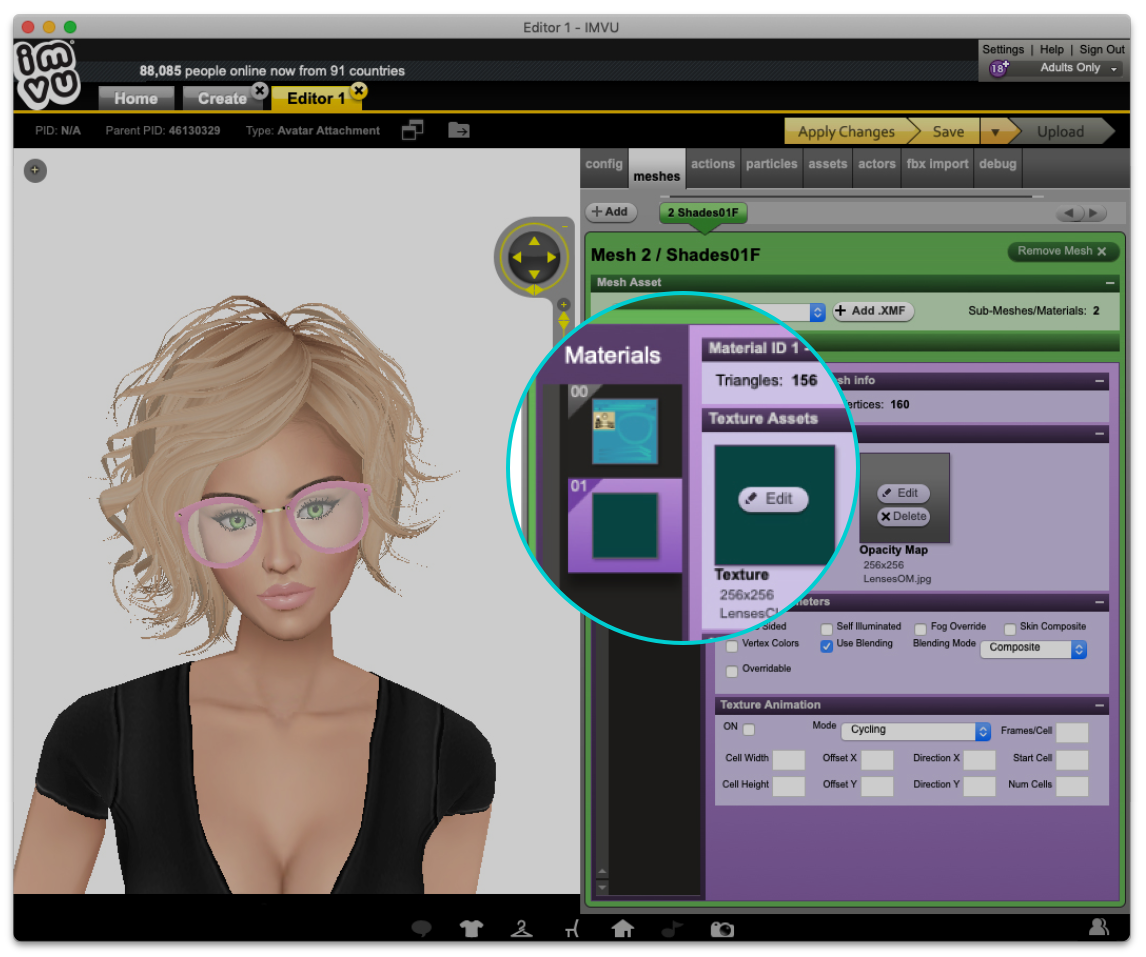Image resolution: width=1146 pixels, height=957 pixels.
Task: Select the 2 Shades01F mesh tab
Action: click(x=703, y=213)
